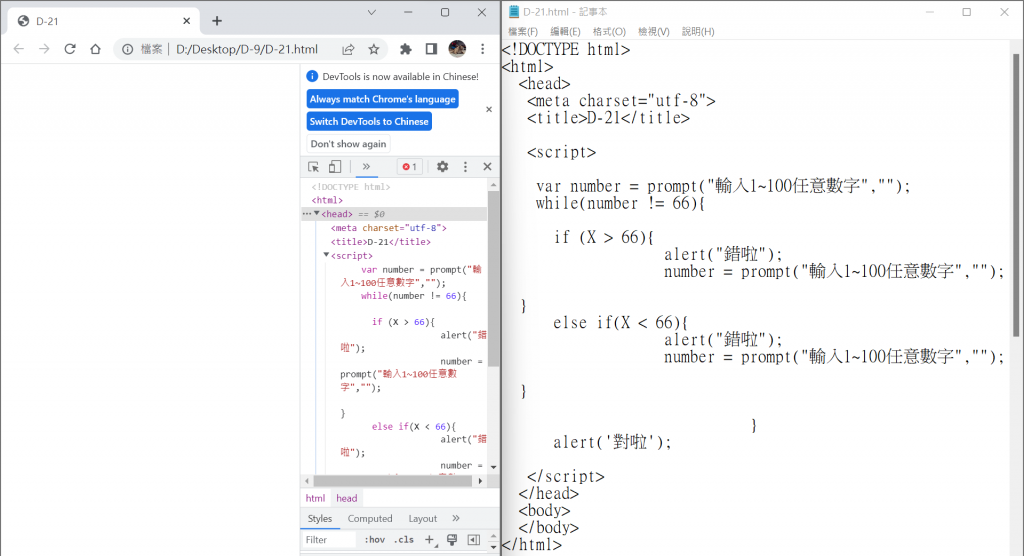Select the meta charset line
Viewport: 1024px width, 556px height.
389,228
